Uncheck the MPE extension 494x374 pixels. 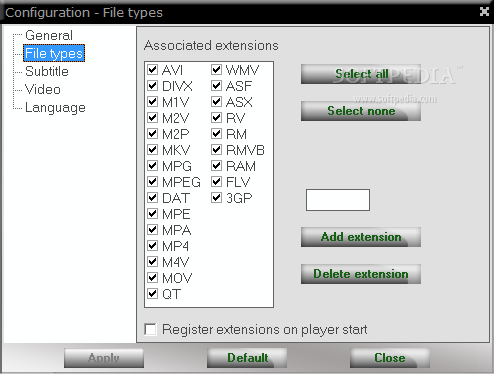coord(153,214)
